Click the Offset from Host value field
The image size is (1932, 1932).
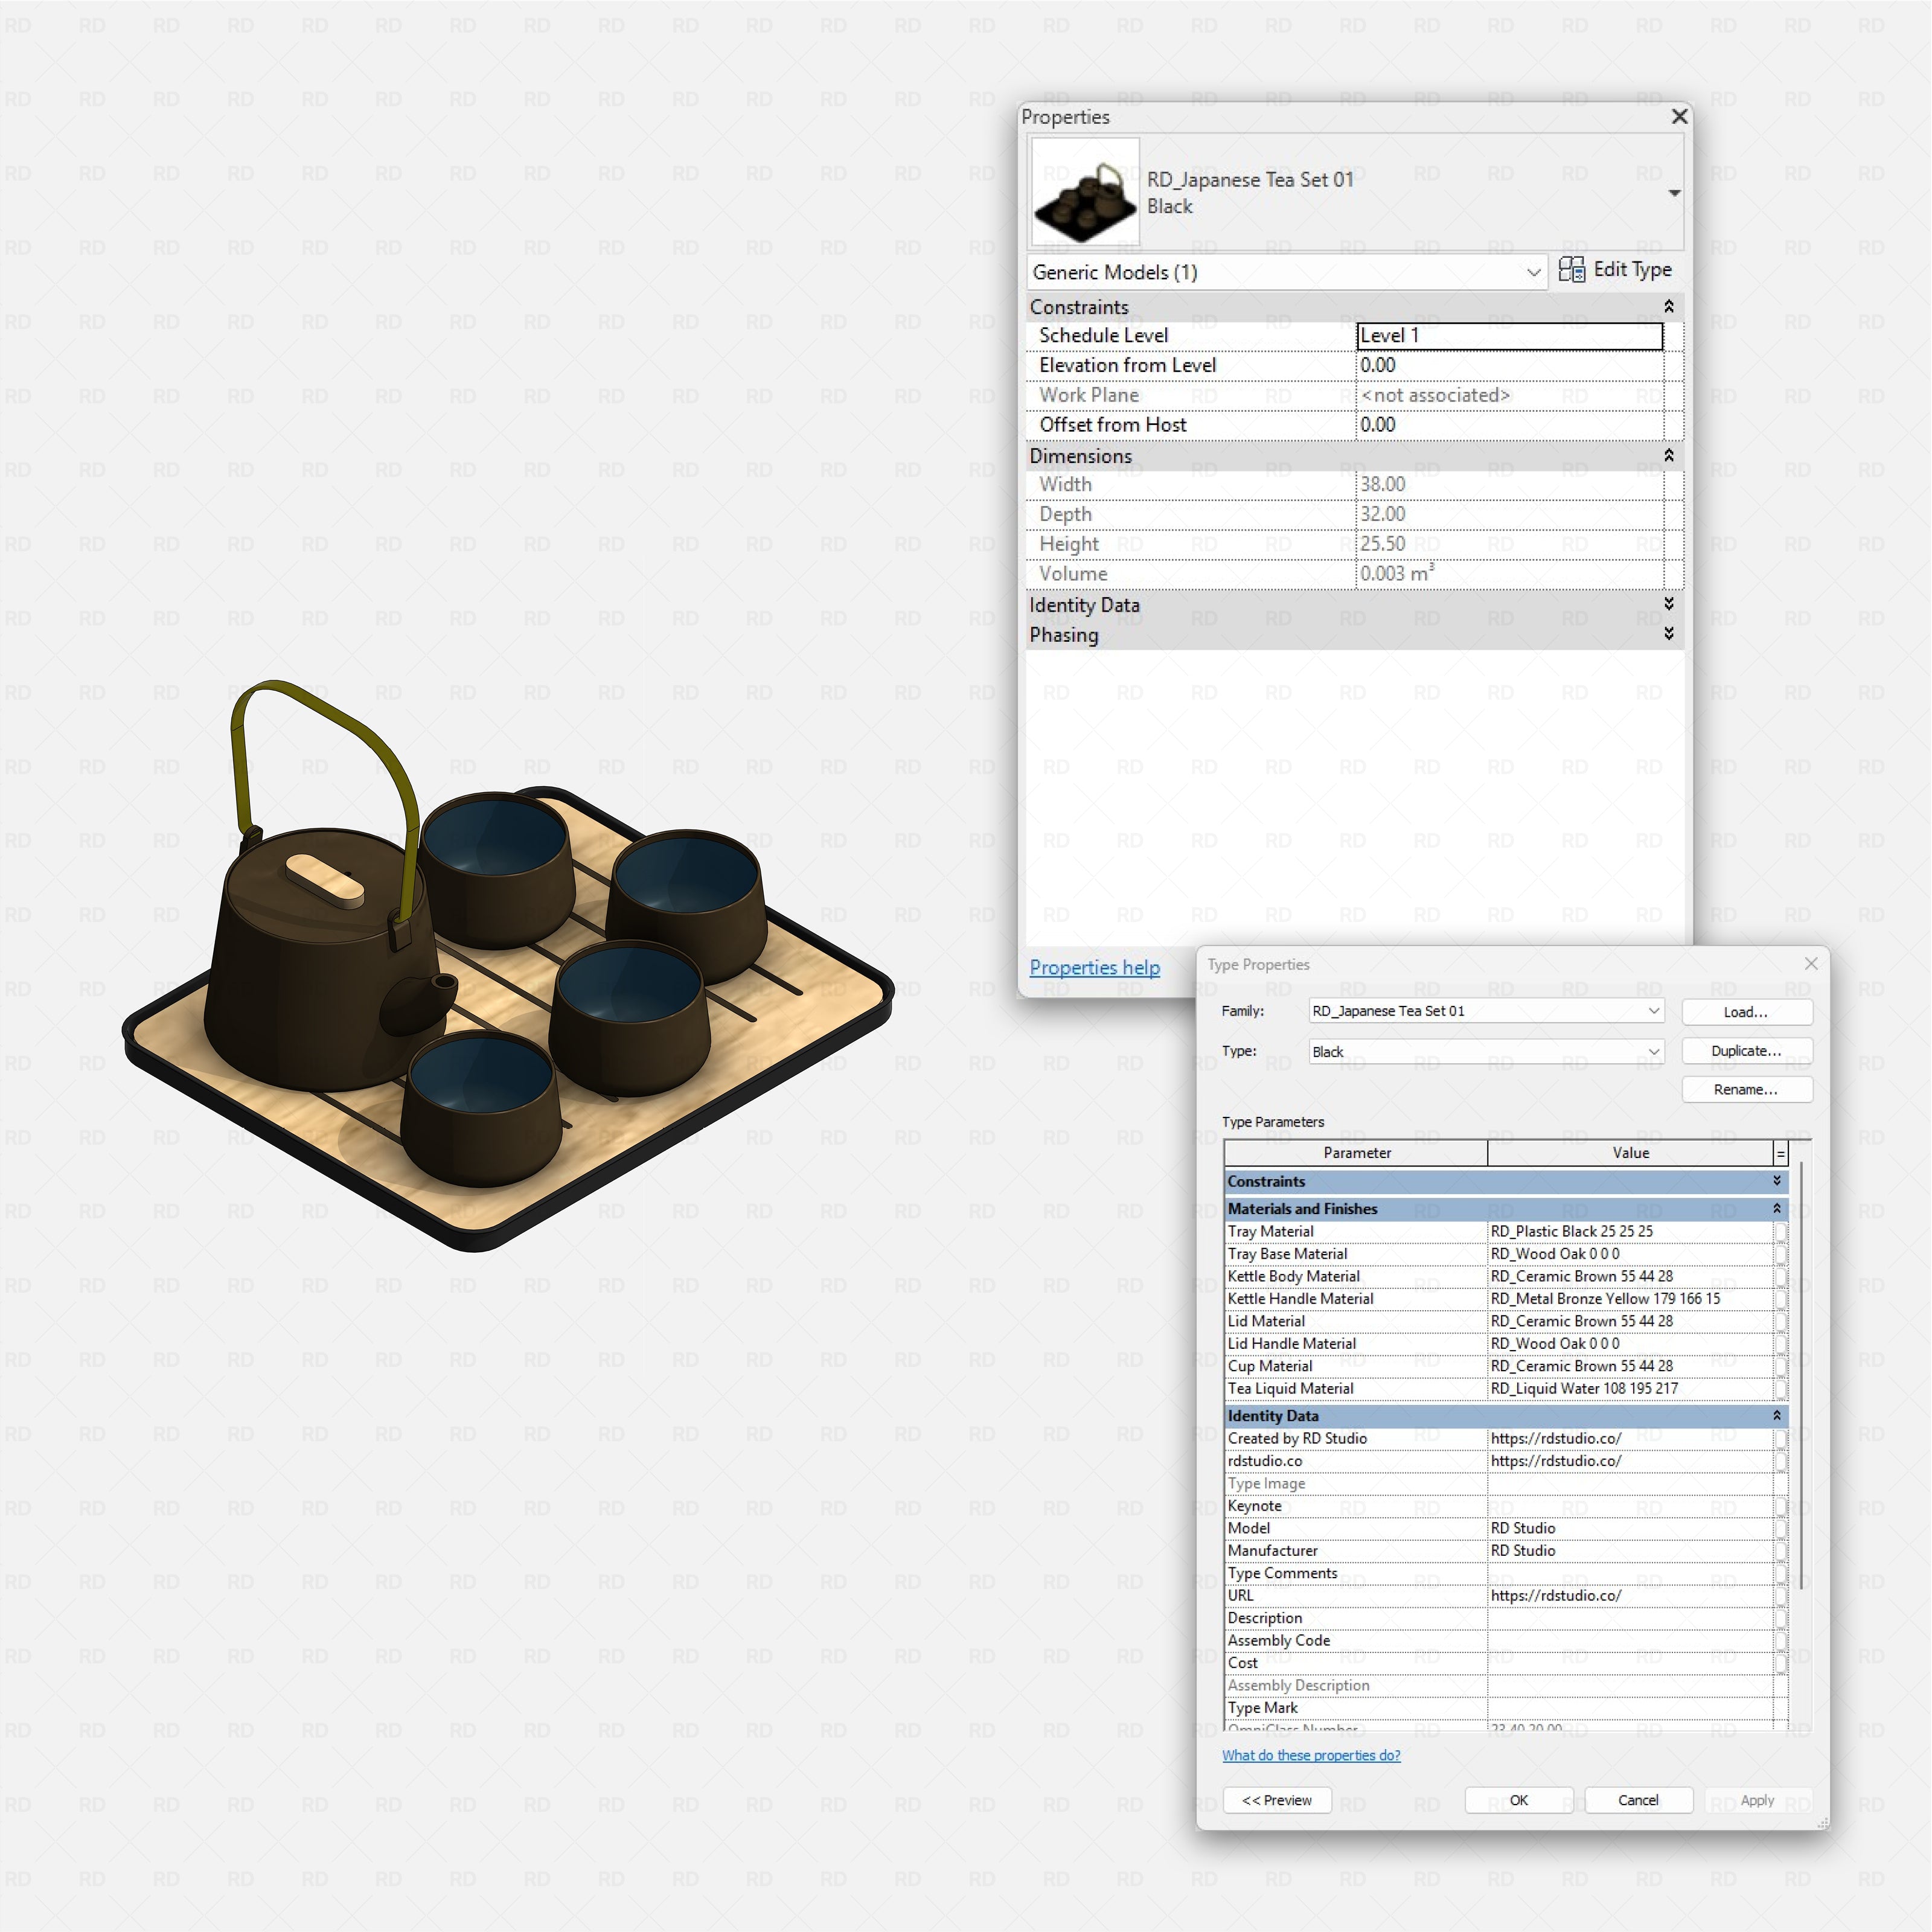[1509, 425]
